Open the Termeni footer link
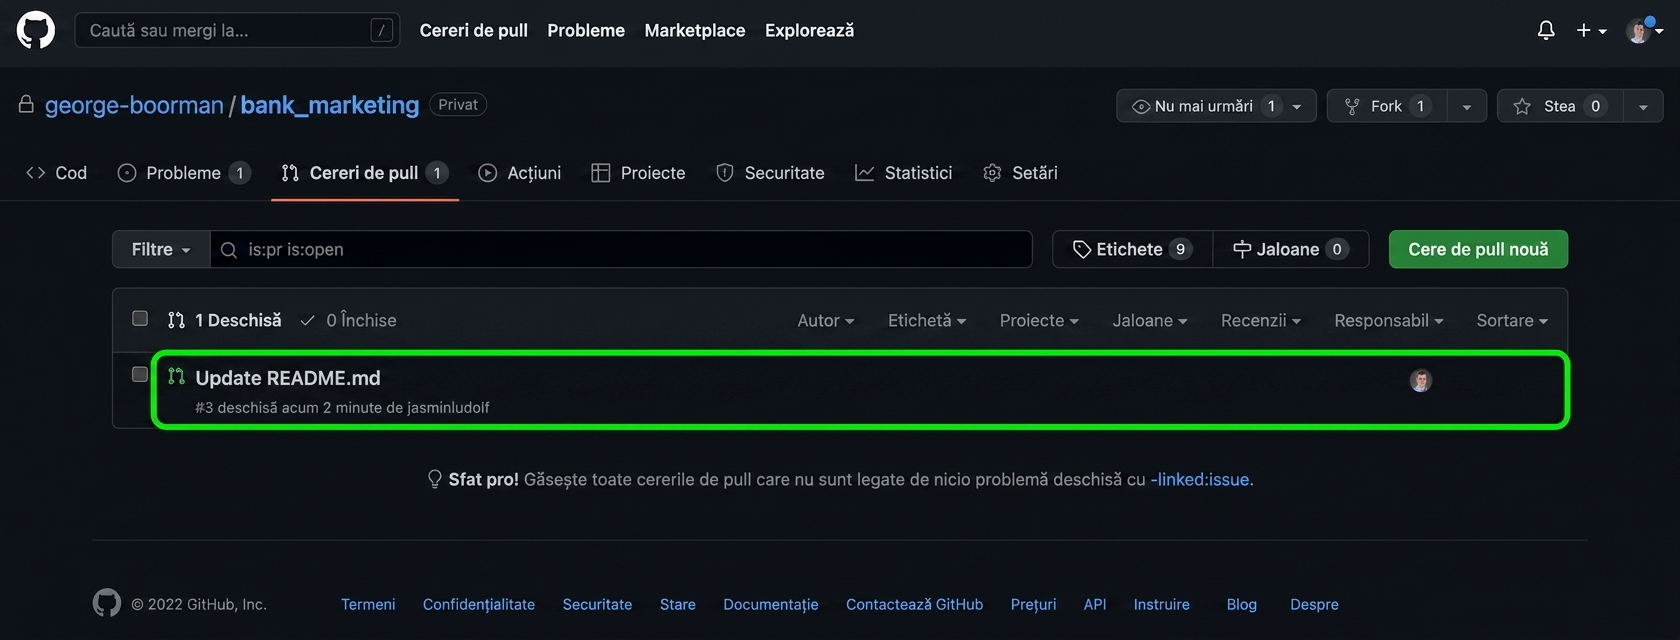Image resolution: width=1680 pixels, height=640 pixels. pos(368,604)
